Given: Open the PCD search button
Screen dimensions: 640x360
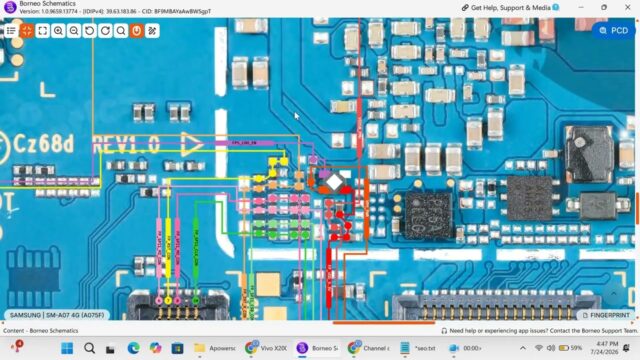Looking at the screenshot, I should point(613,31).
